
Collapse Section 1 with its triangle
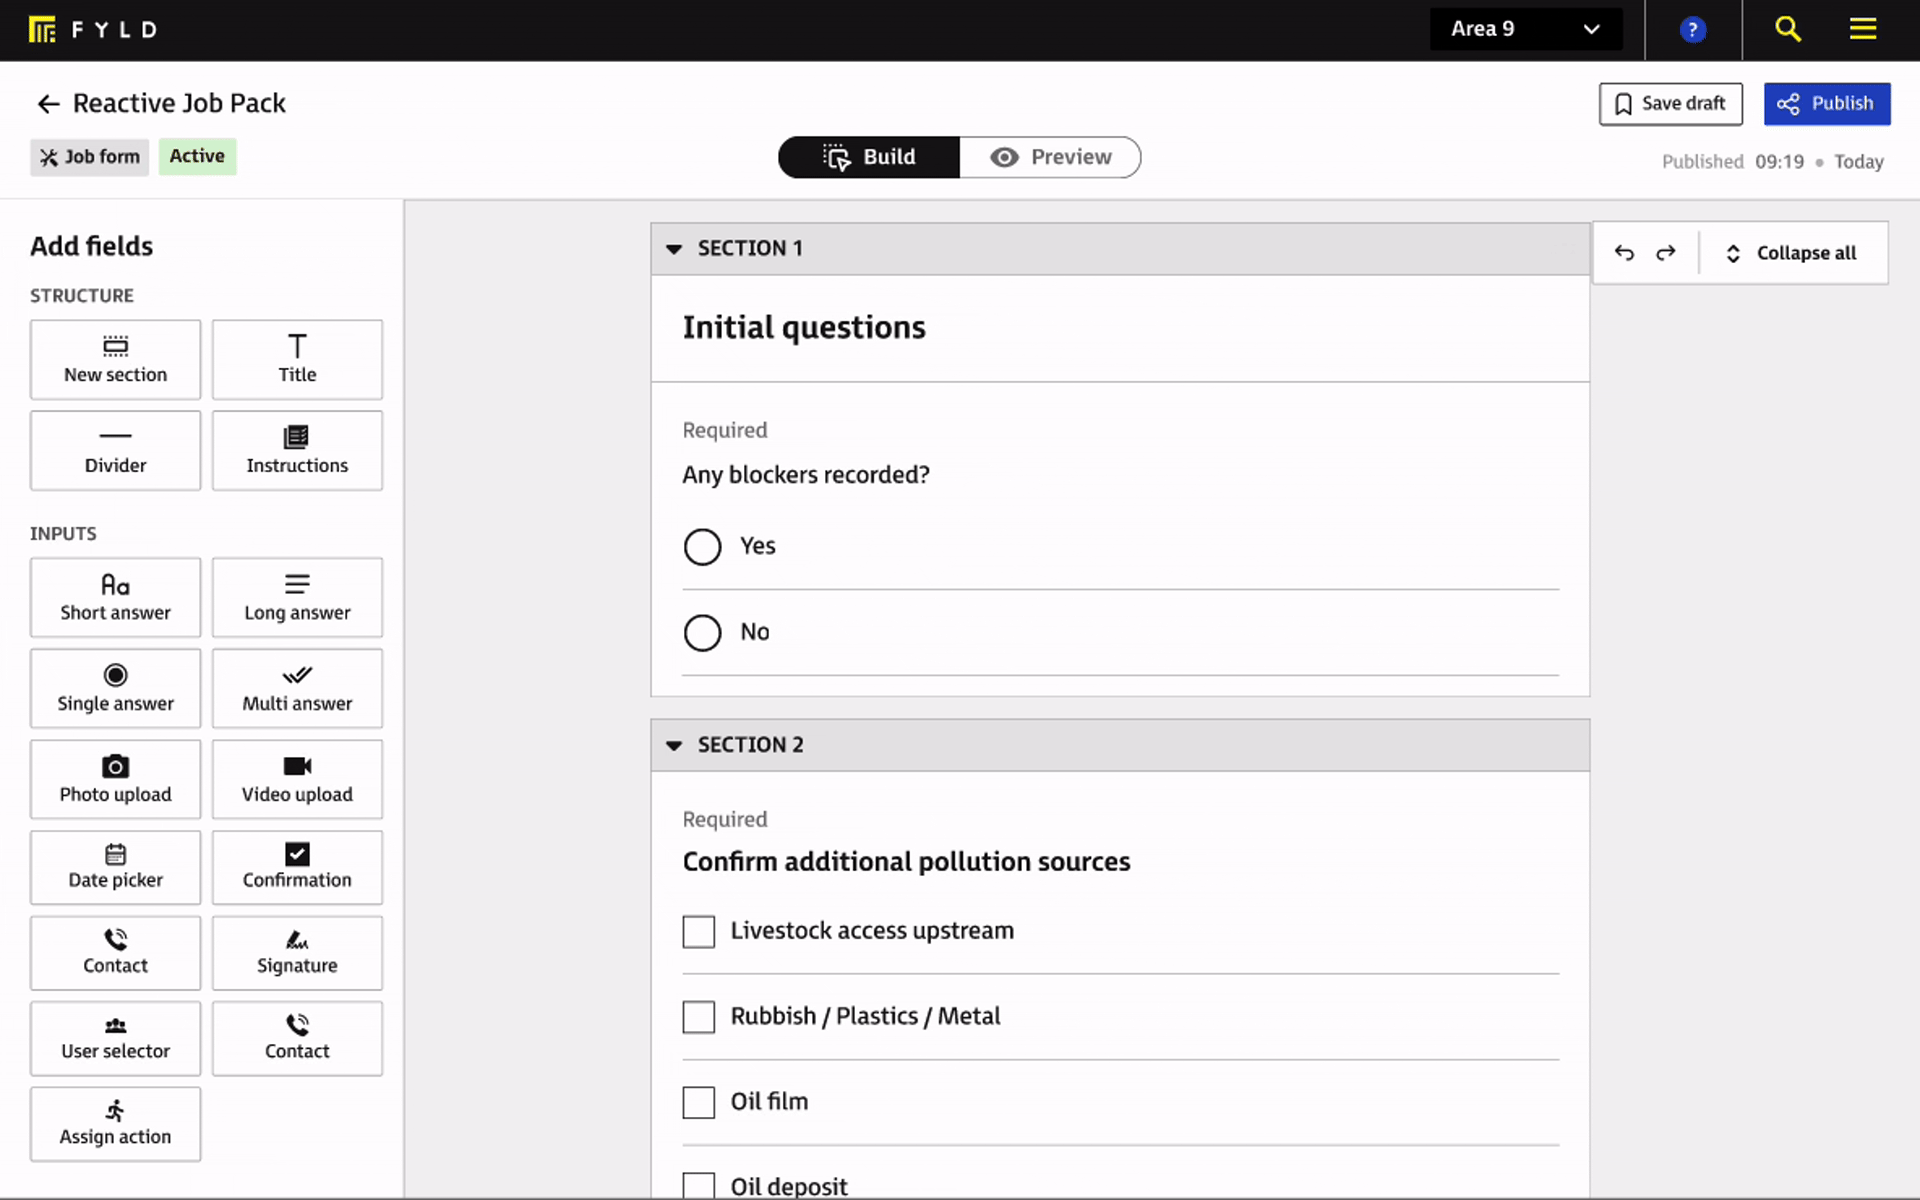pos(674,249)
